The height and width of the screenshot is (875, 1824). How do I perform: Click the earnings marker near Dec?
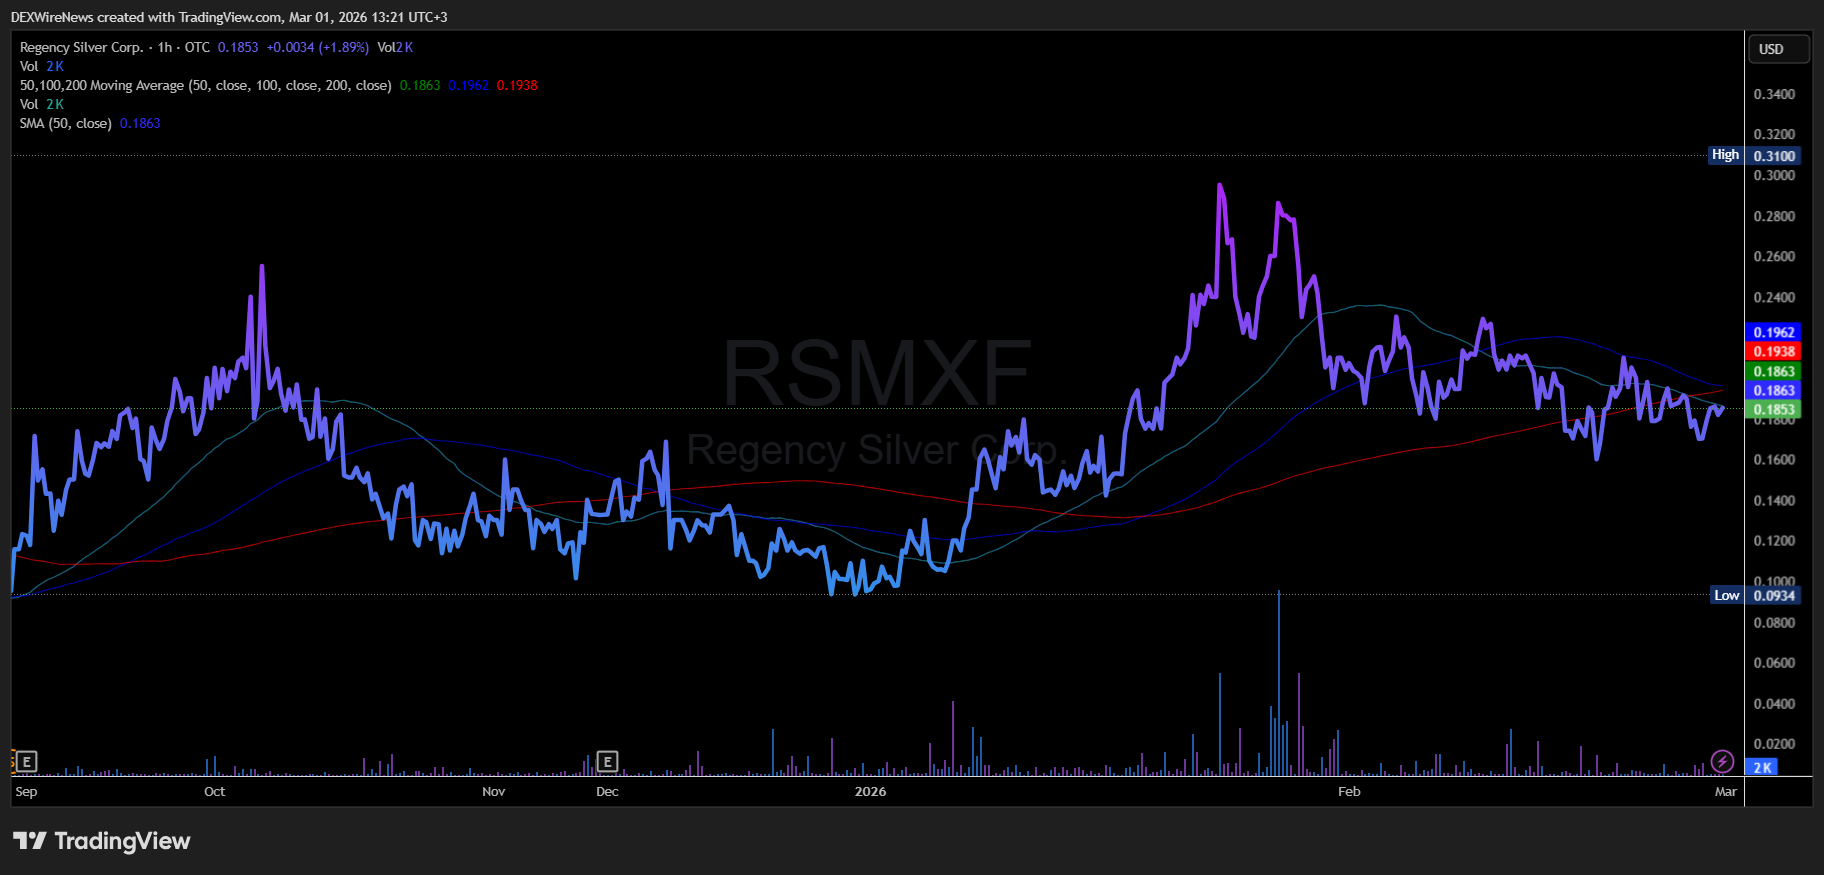(607, 762)
